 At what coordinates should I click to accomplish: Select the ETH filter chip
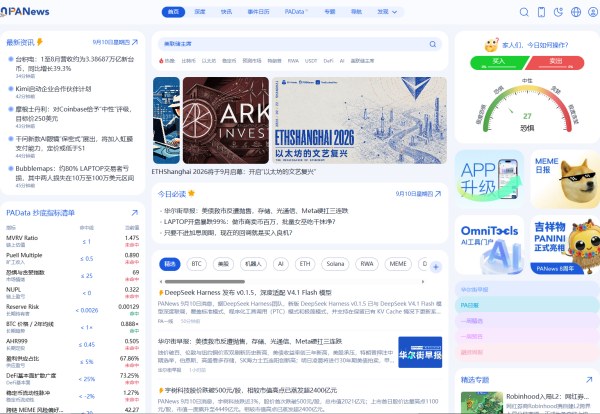(305, 264)
